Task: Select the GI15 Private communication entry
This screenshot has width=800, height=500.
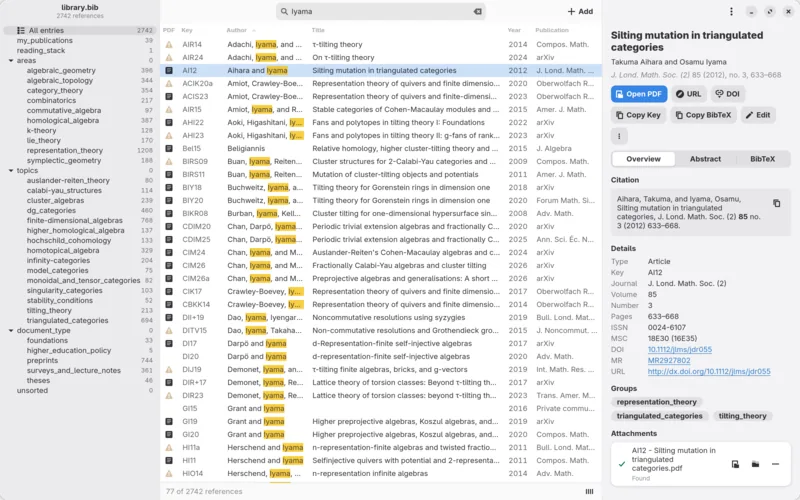Action: 381,409
